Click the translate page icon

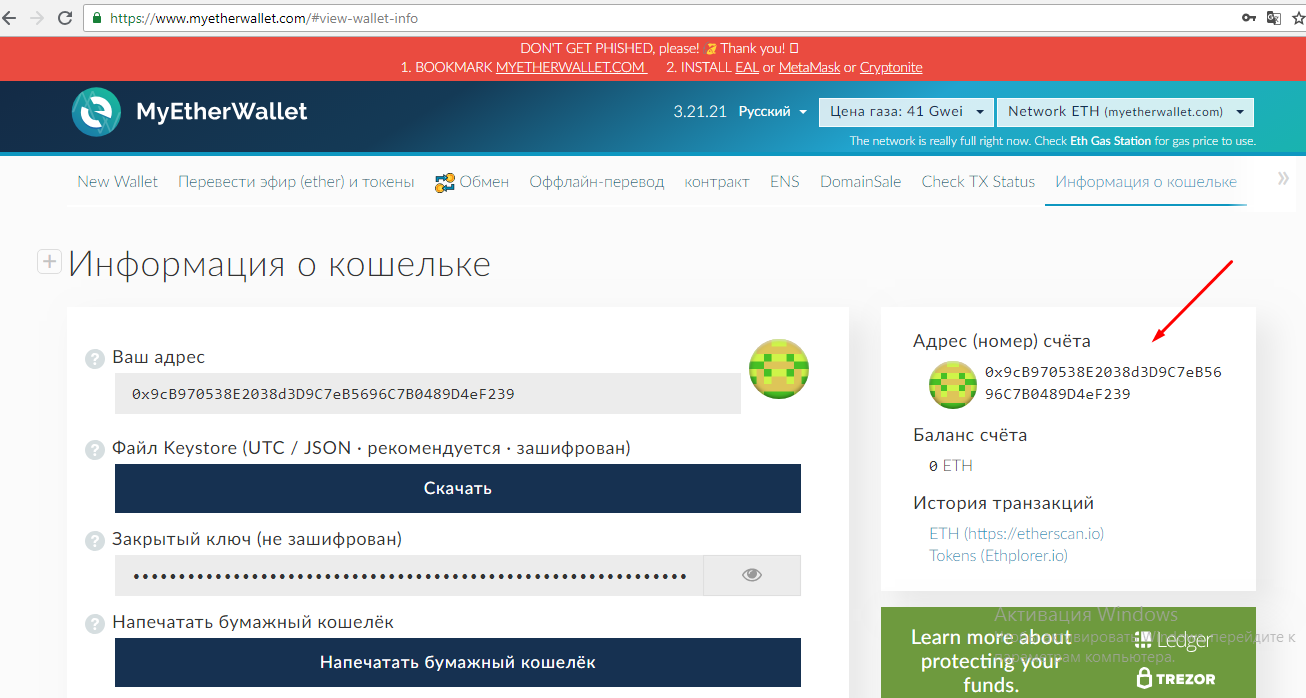tap(1274, 18)
